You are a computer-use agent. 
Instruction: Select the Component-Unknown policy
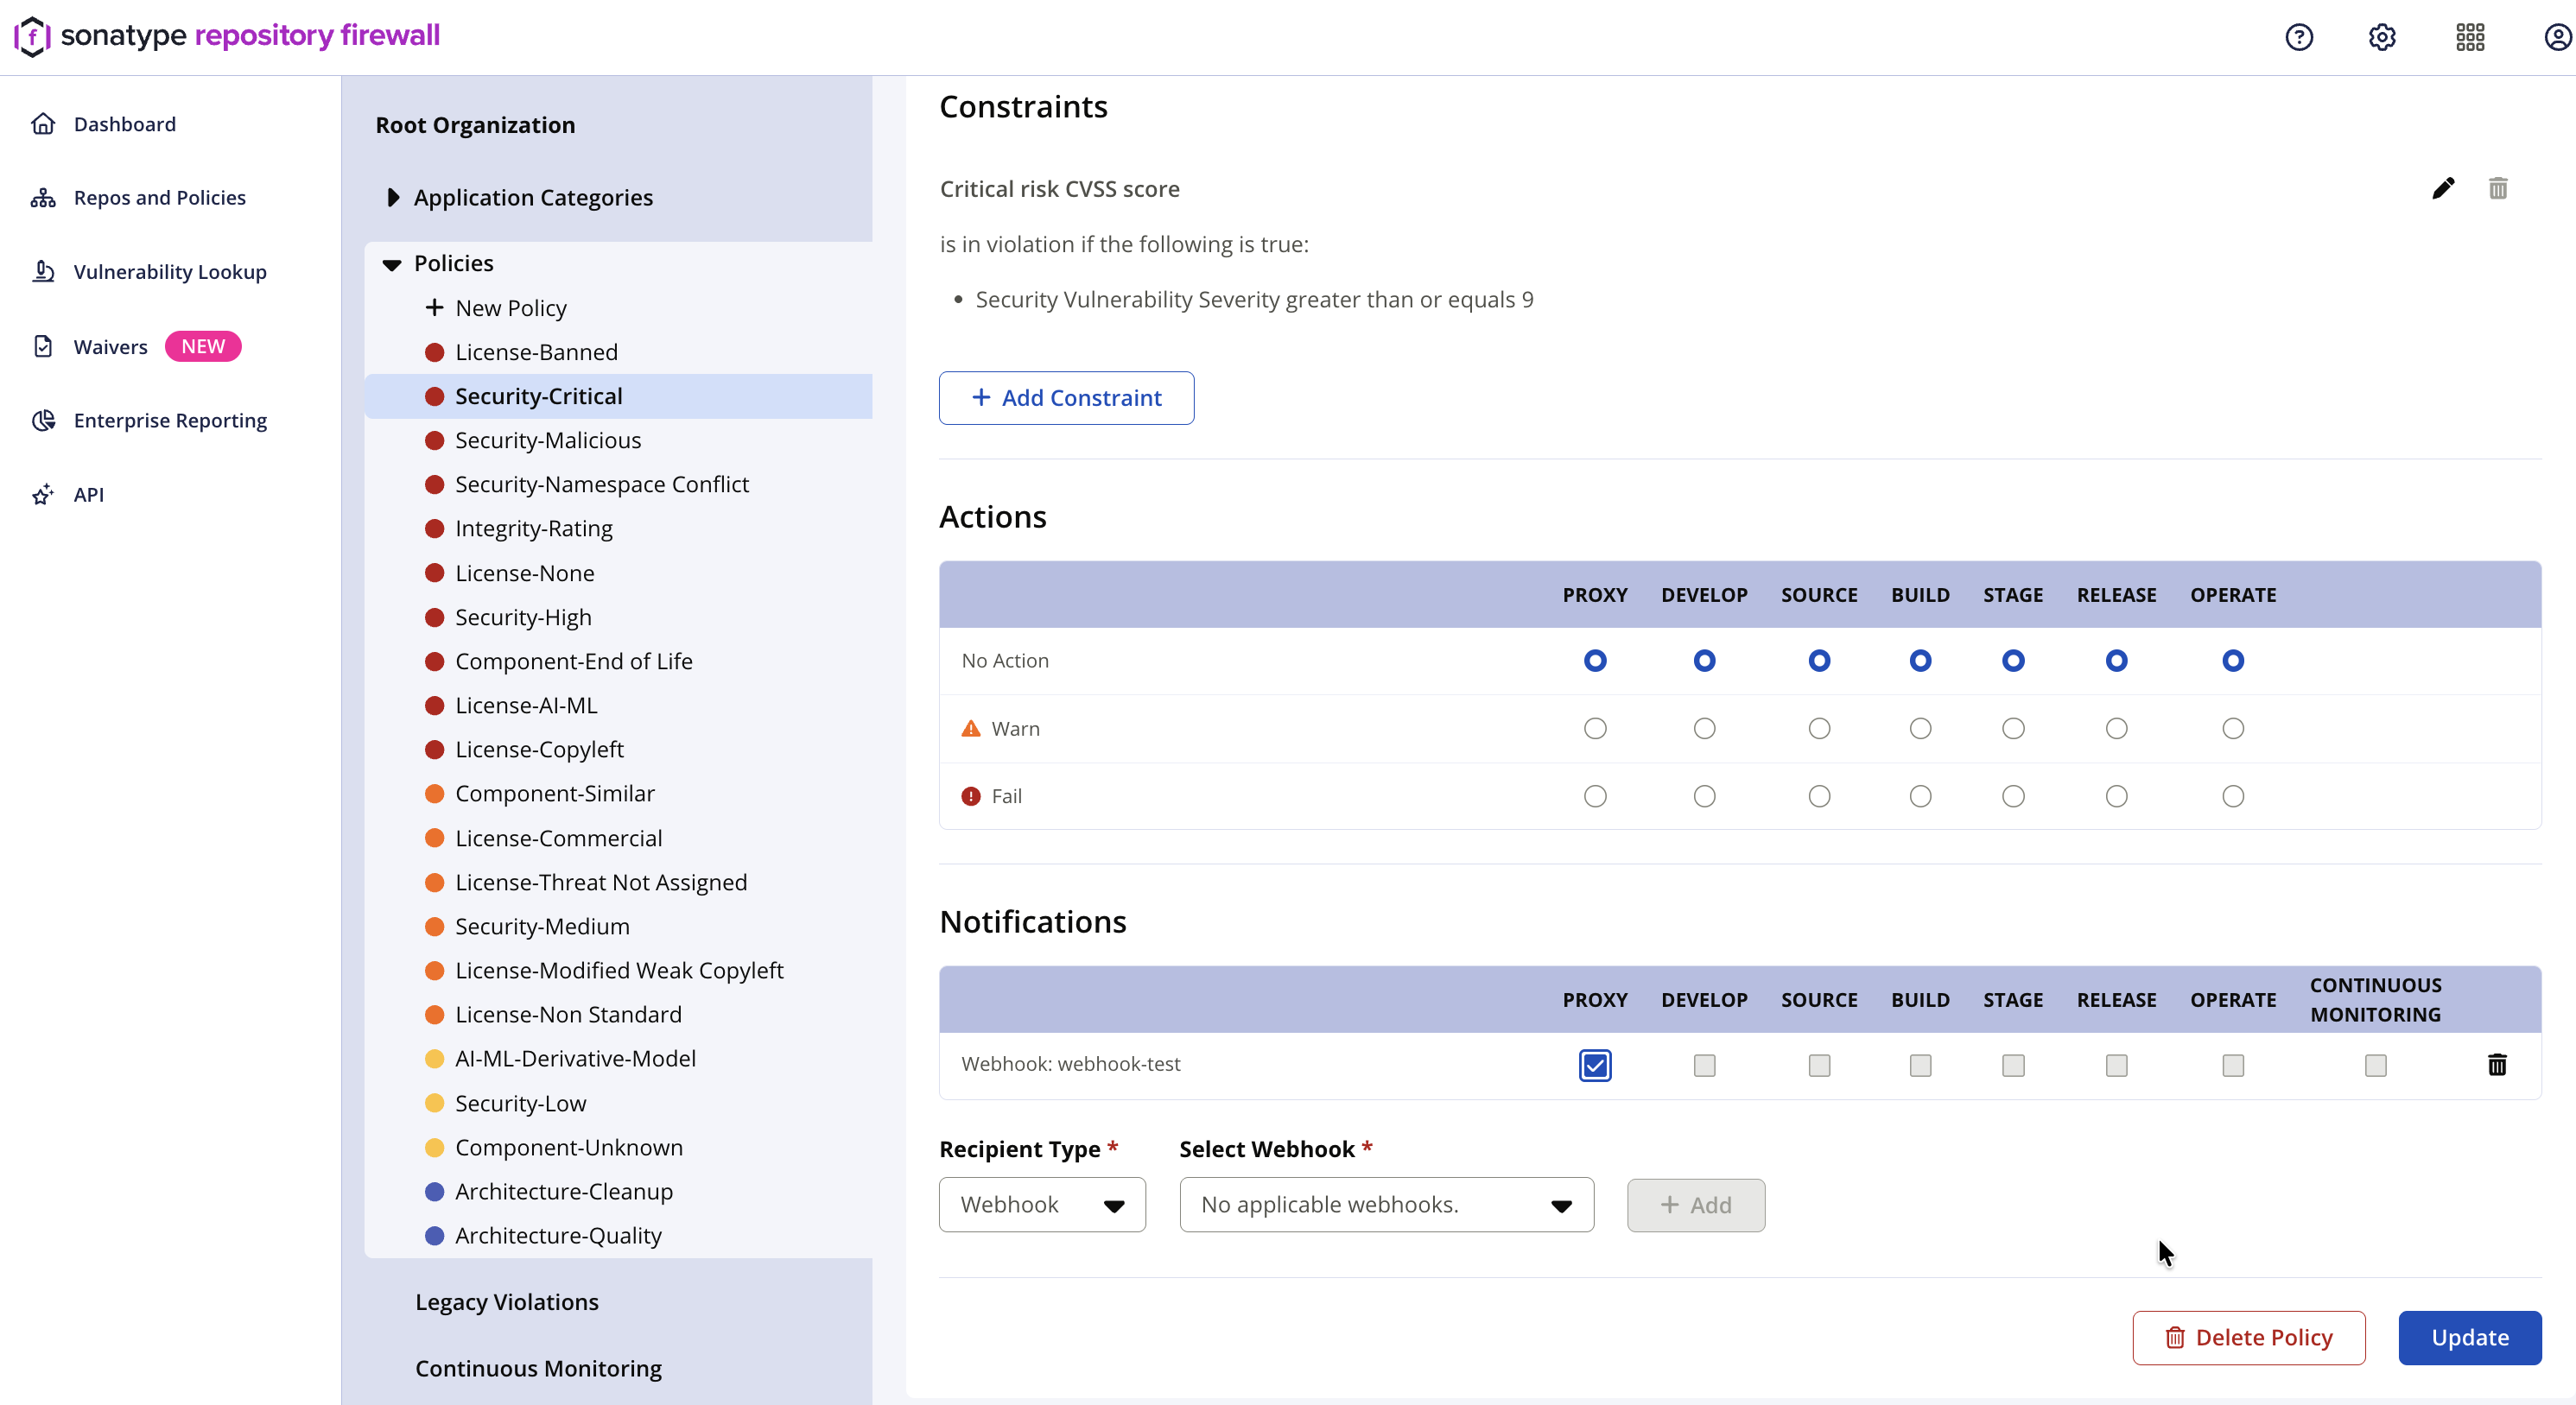pyautogui.click(x=568, y=1147)
